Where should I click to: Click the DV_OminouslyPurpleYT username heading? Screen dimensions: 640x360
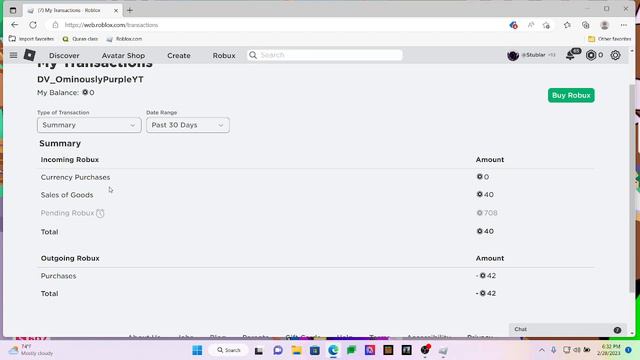(x=90, y=80)
